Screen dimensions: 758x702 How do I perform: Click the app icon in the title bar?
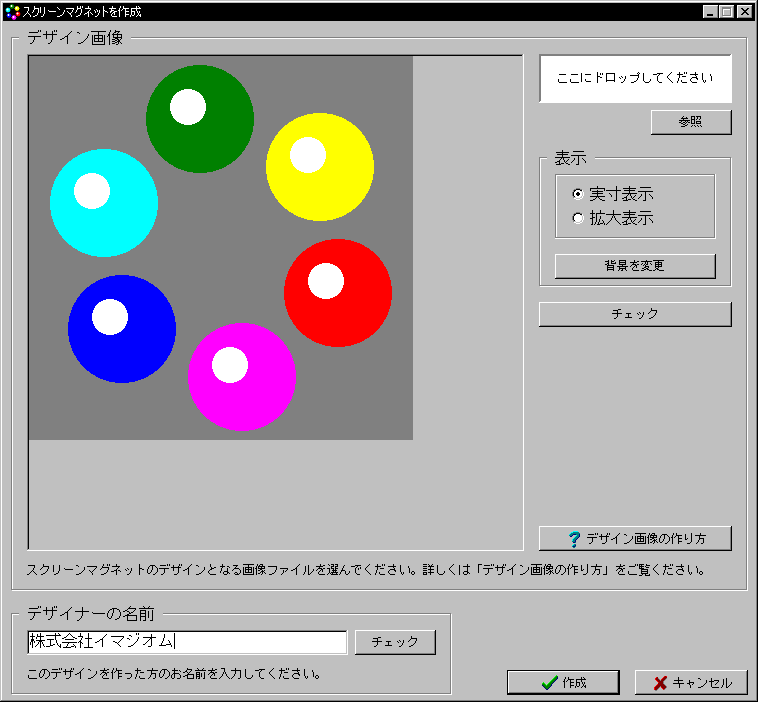coord(12,12)
